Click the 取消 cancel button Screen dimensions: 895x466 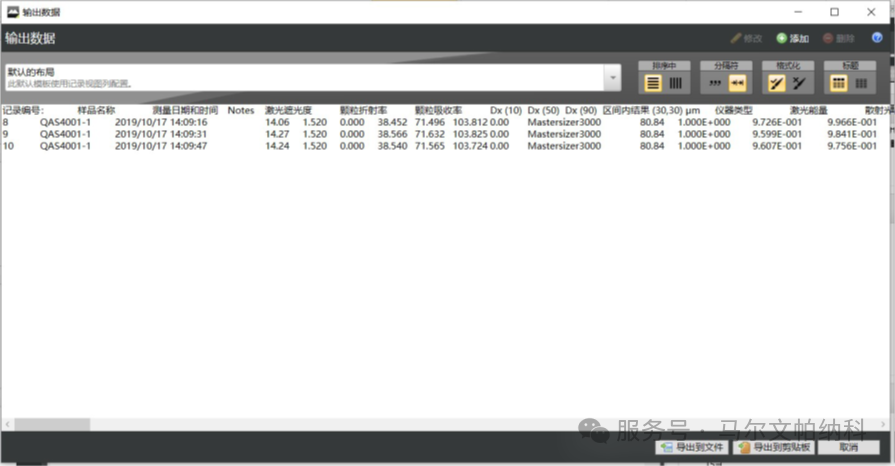(849, 447)
